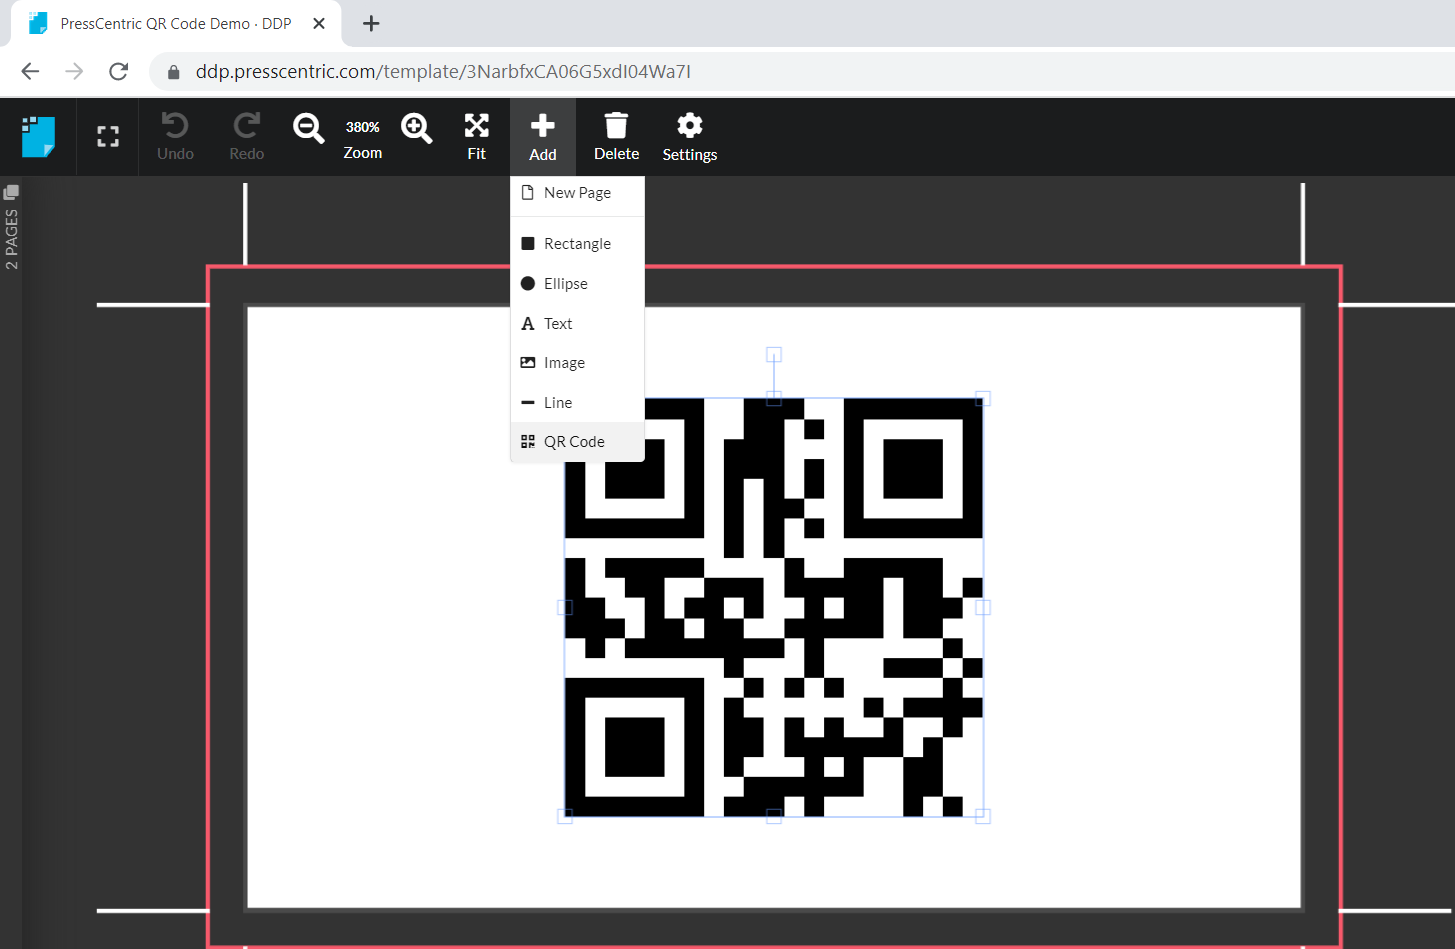Delete the selected QR code
This screenshot has height=949, width=1455.
click(616, 136)
